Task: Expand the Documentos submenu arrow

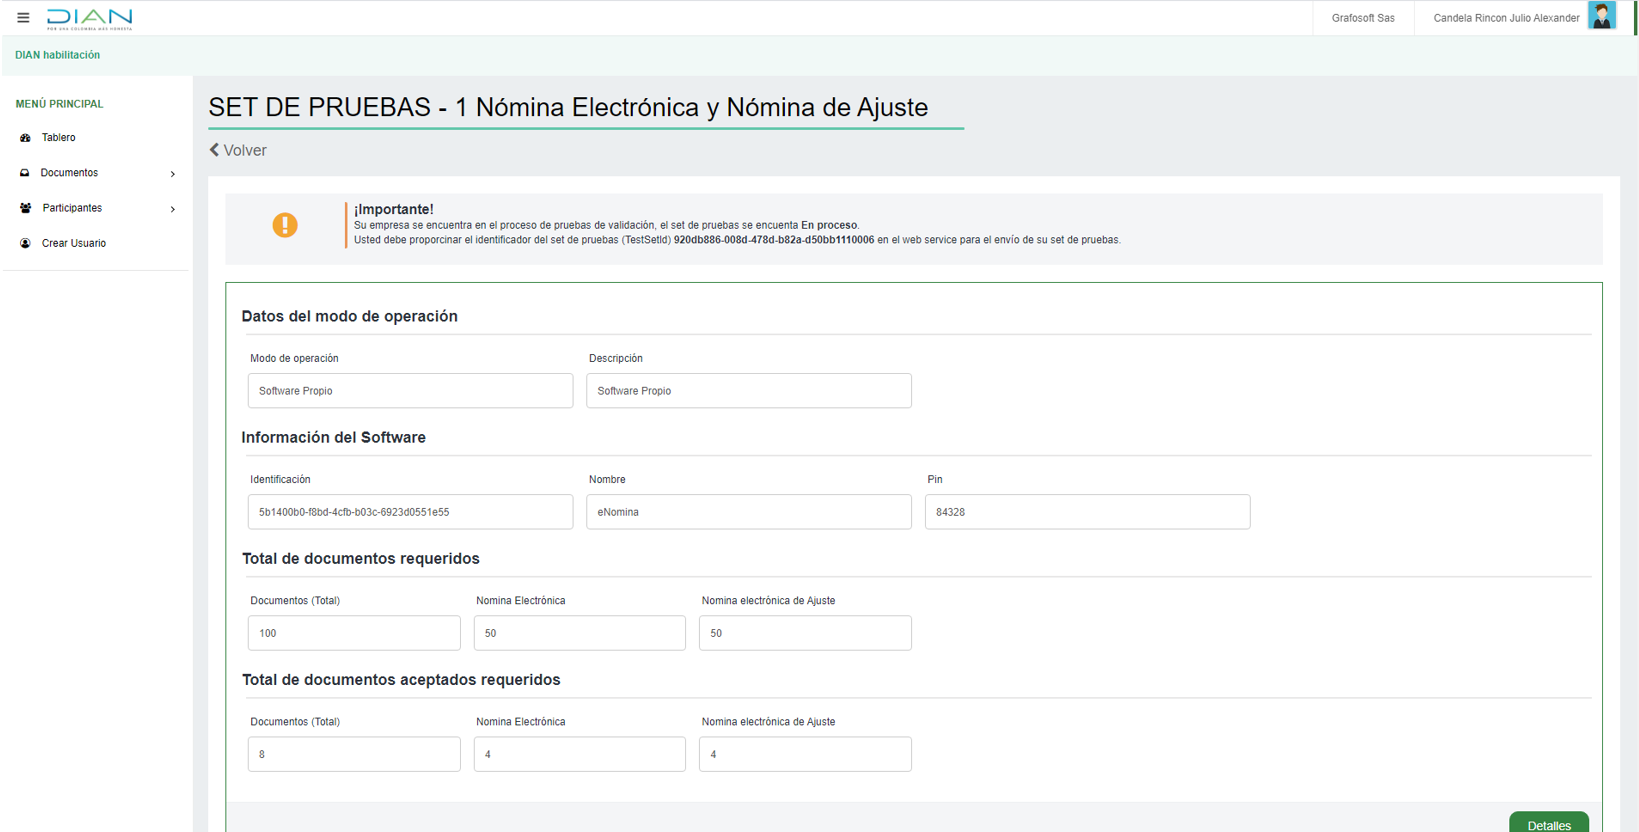Action: point(173,174)
